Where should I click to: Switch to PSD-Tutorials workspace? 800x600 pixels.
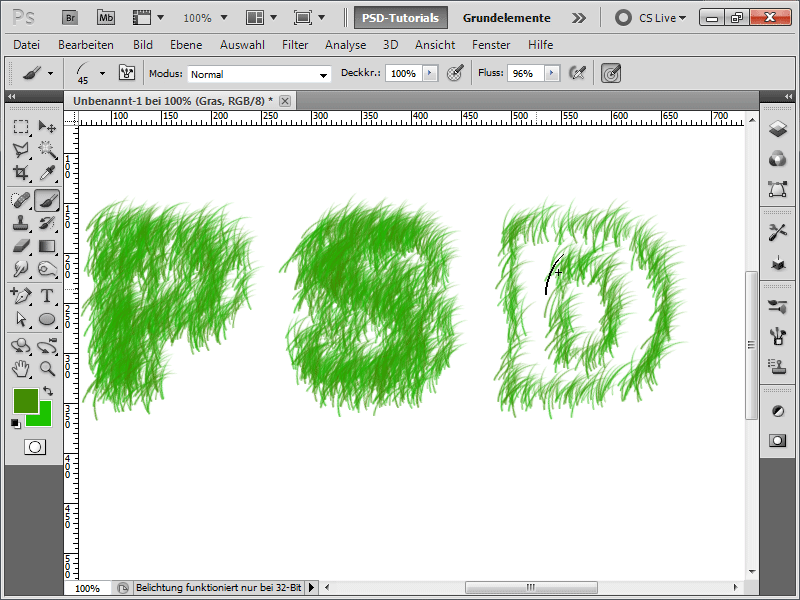pyautogui.click(x=401, y=18)
